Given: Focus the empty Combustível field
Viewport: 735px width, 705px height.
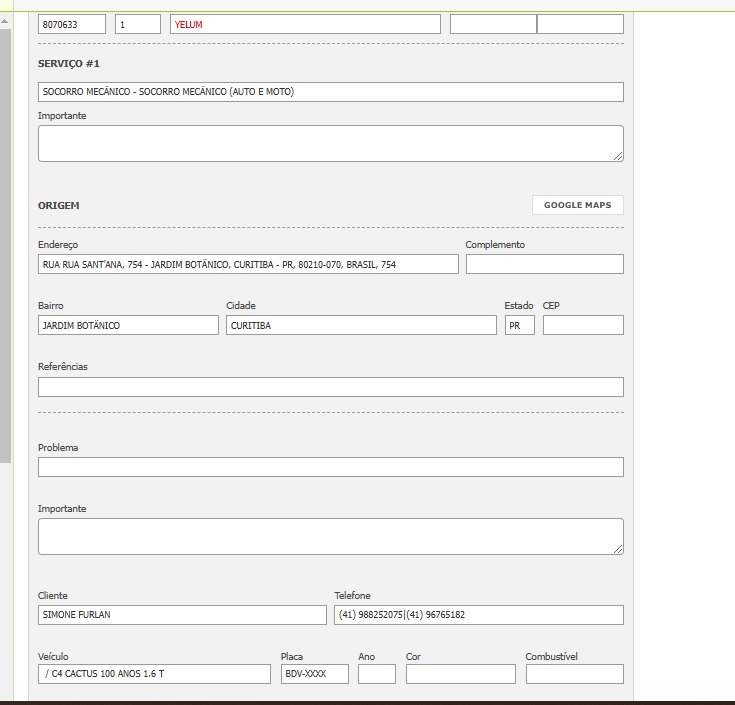Looking at the screenshot, I should 574,674.
